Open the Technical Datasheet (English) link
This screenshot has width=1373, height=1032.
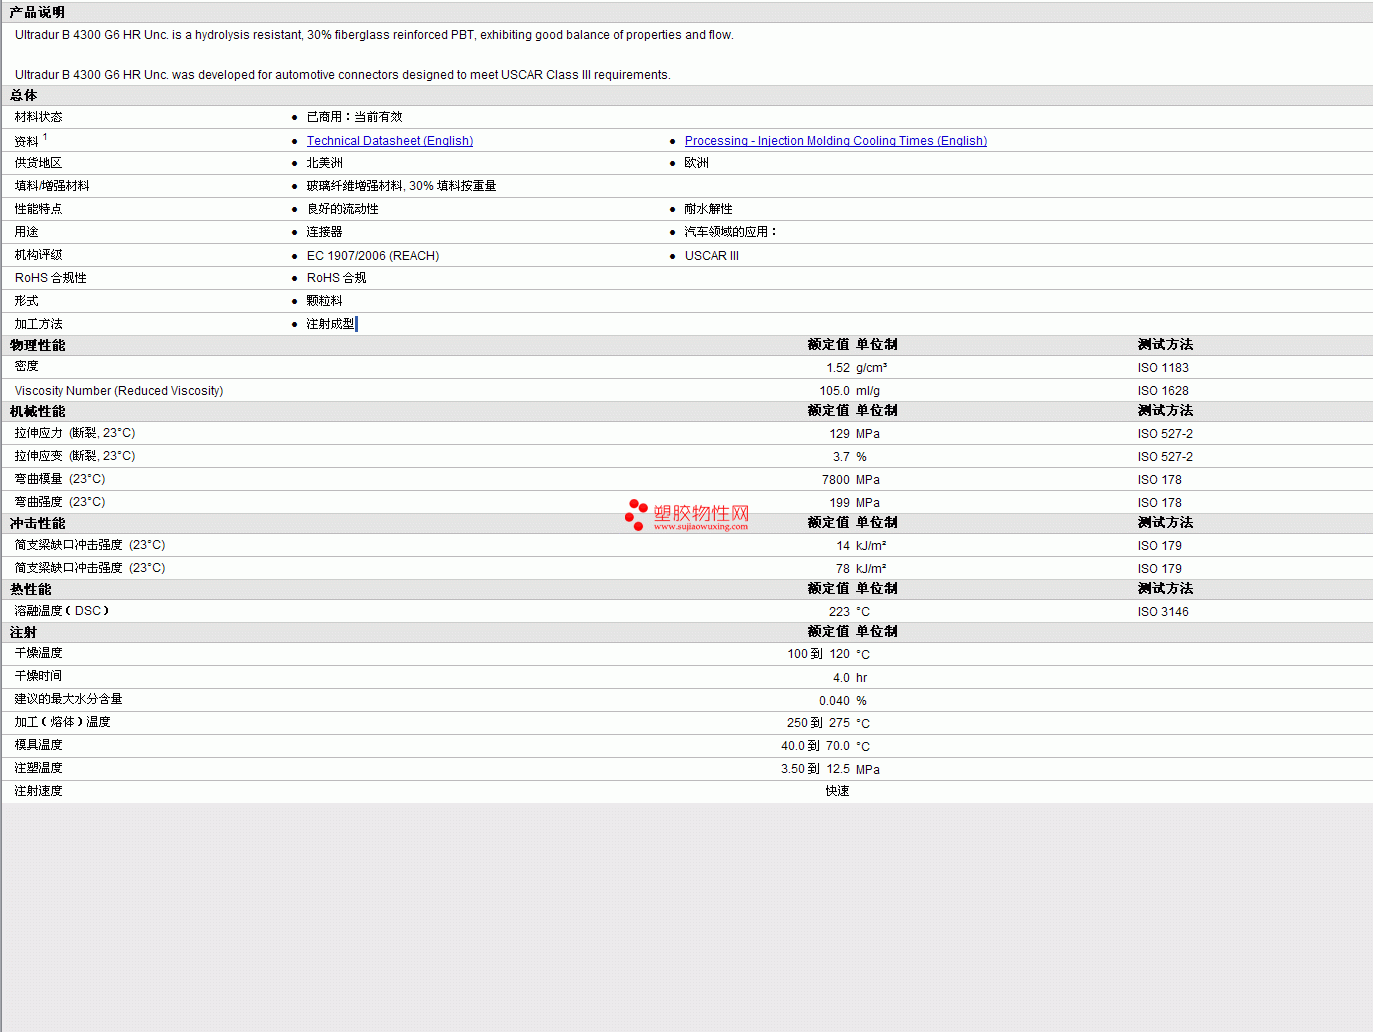click(x=390, y=141)
